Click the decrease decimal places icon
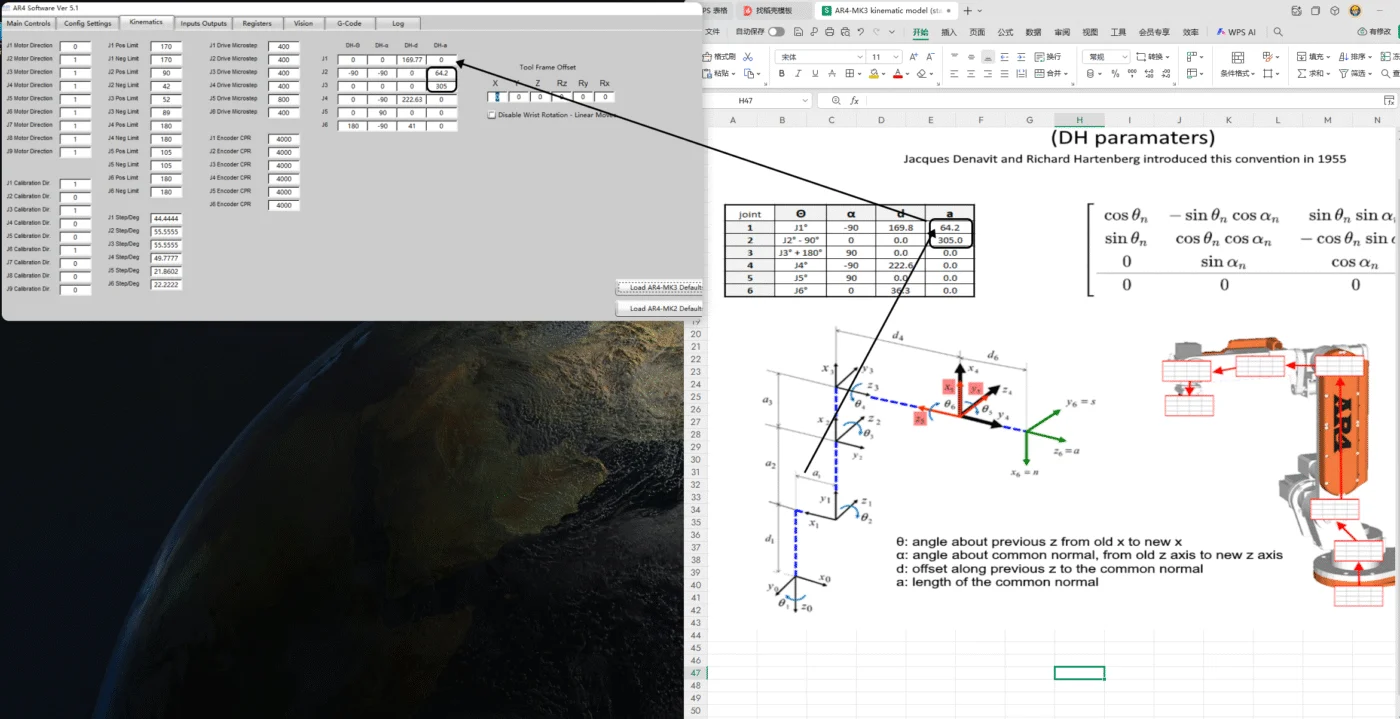This screenshot has height=719, width=1400. point(1166,73)
